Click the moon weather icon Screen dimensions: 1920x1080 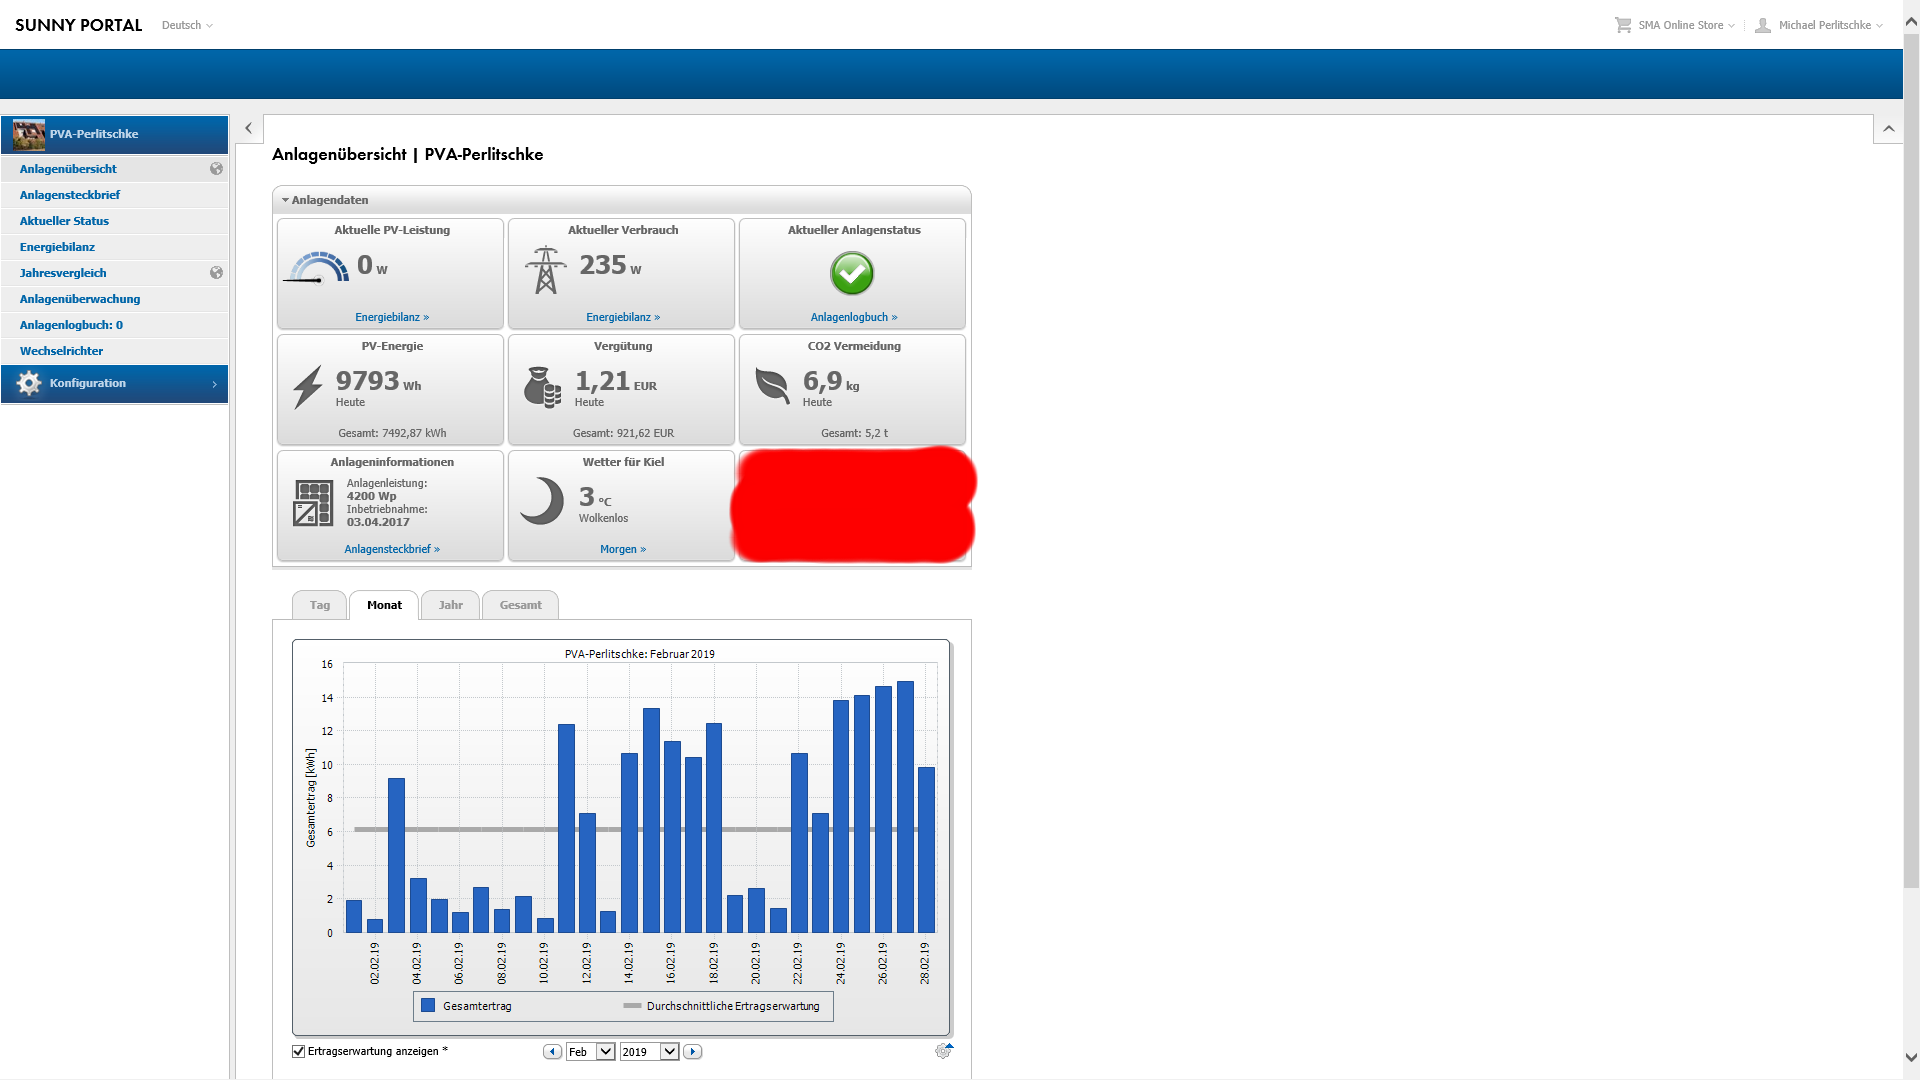[542, 501]
